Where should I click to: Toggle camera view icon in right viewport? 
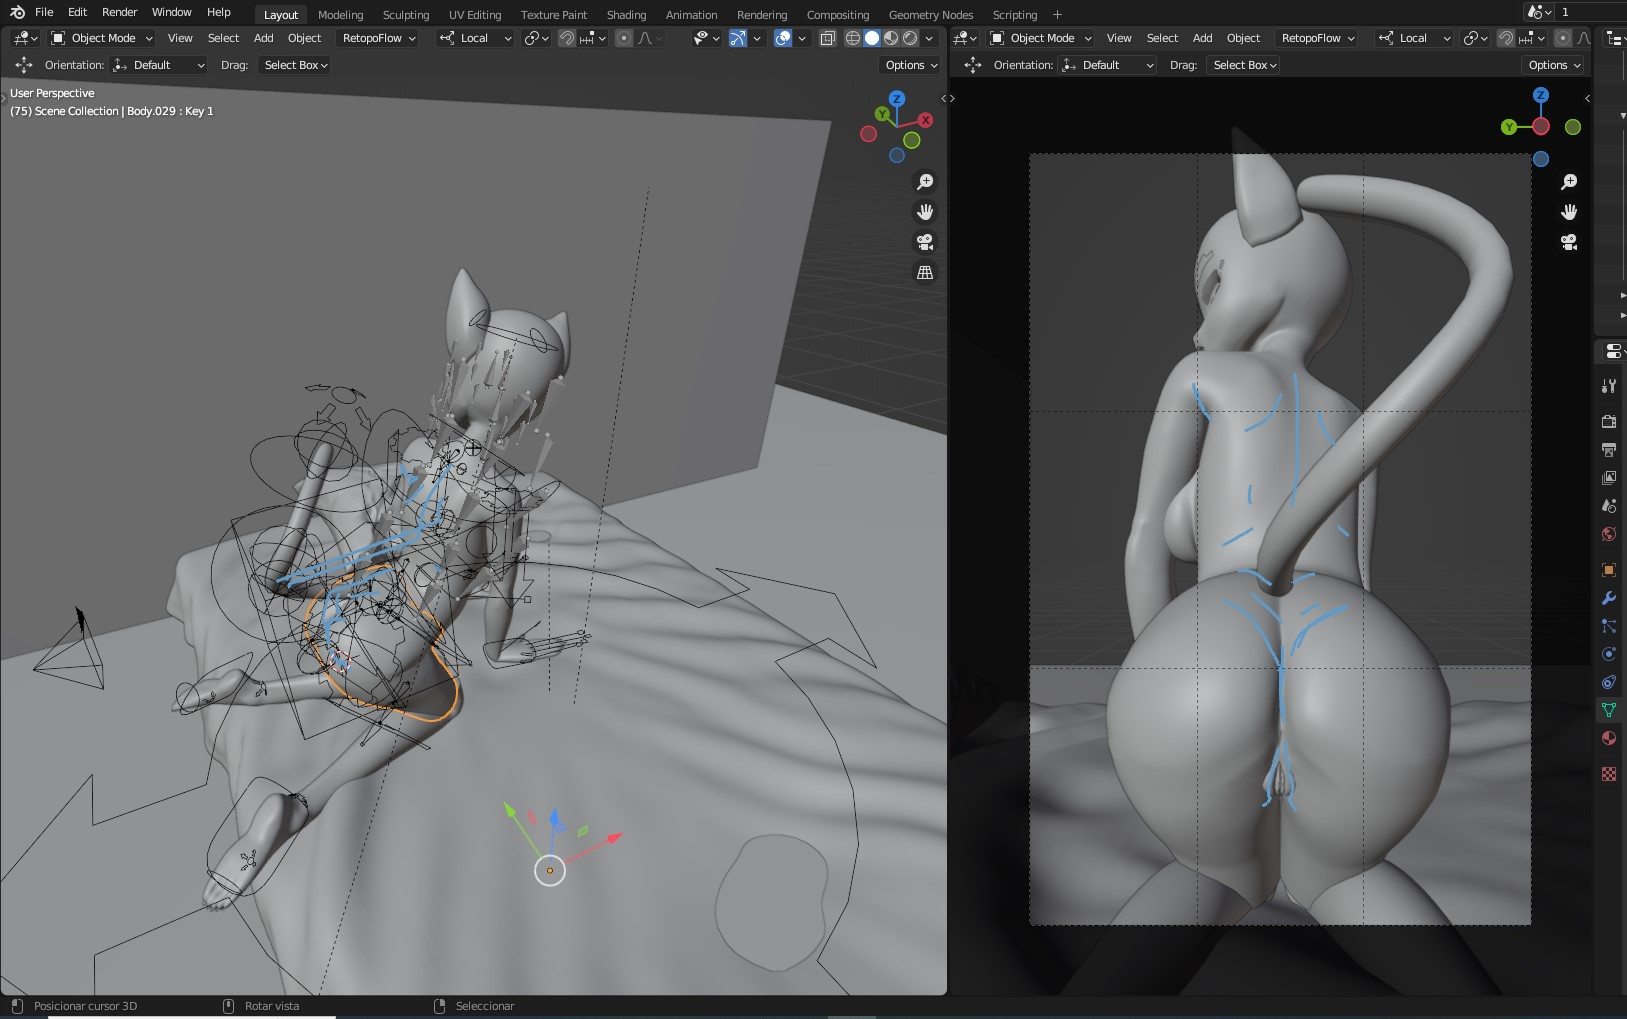(x=1569, y=242)
